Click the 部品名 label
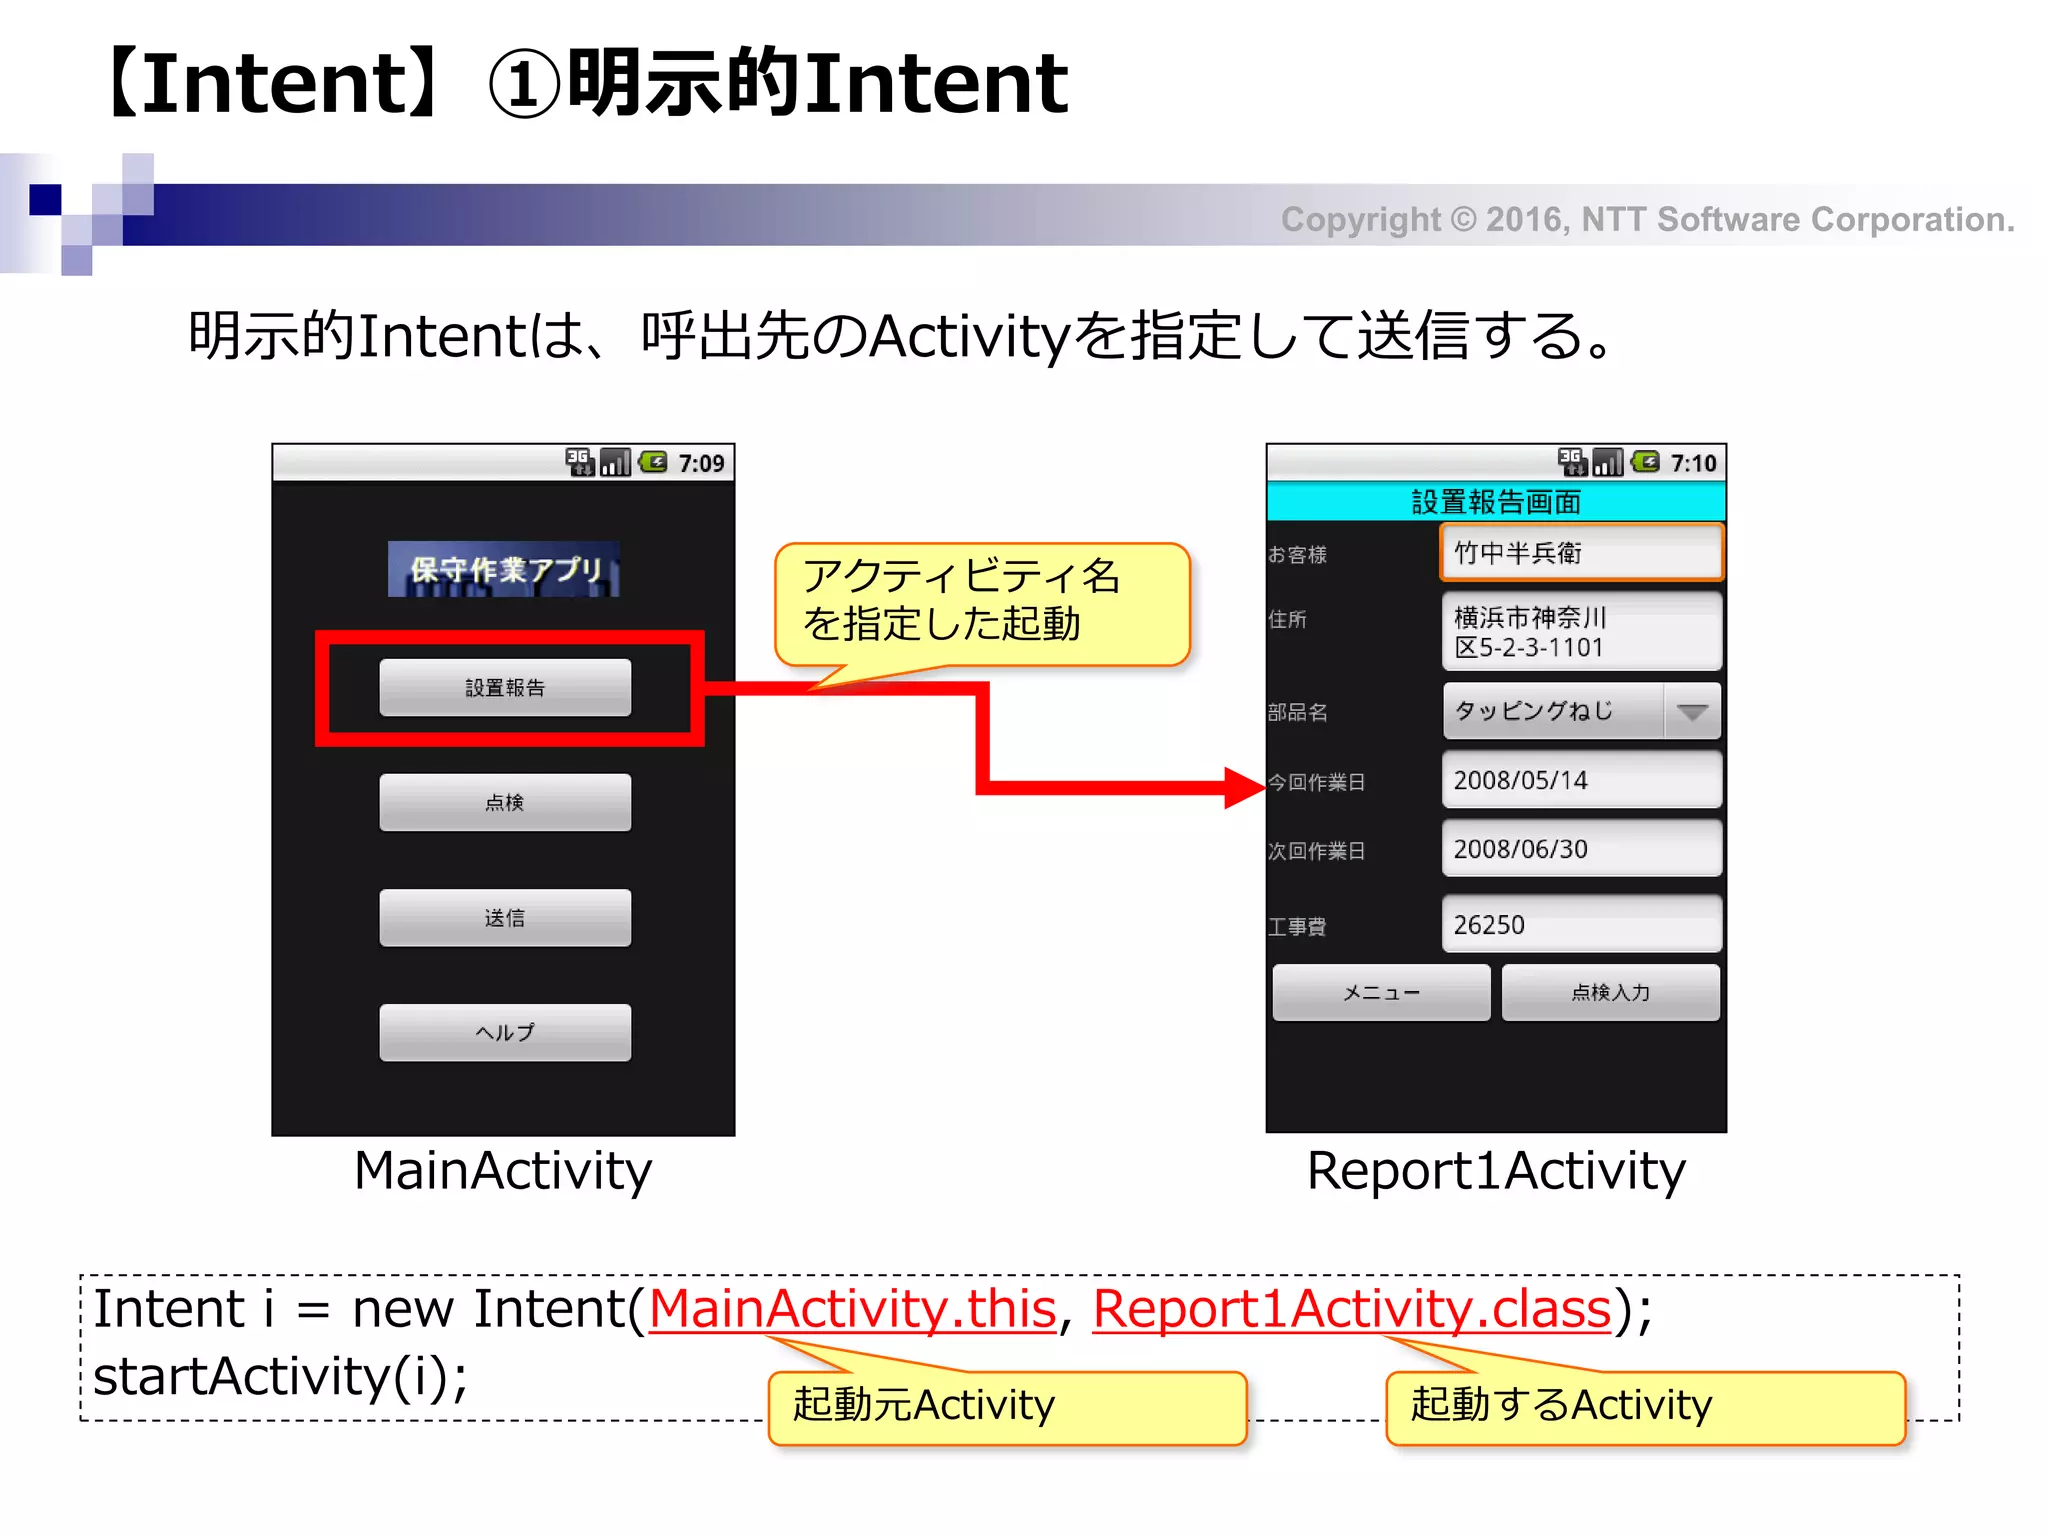 (x=1297, y=712)
